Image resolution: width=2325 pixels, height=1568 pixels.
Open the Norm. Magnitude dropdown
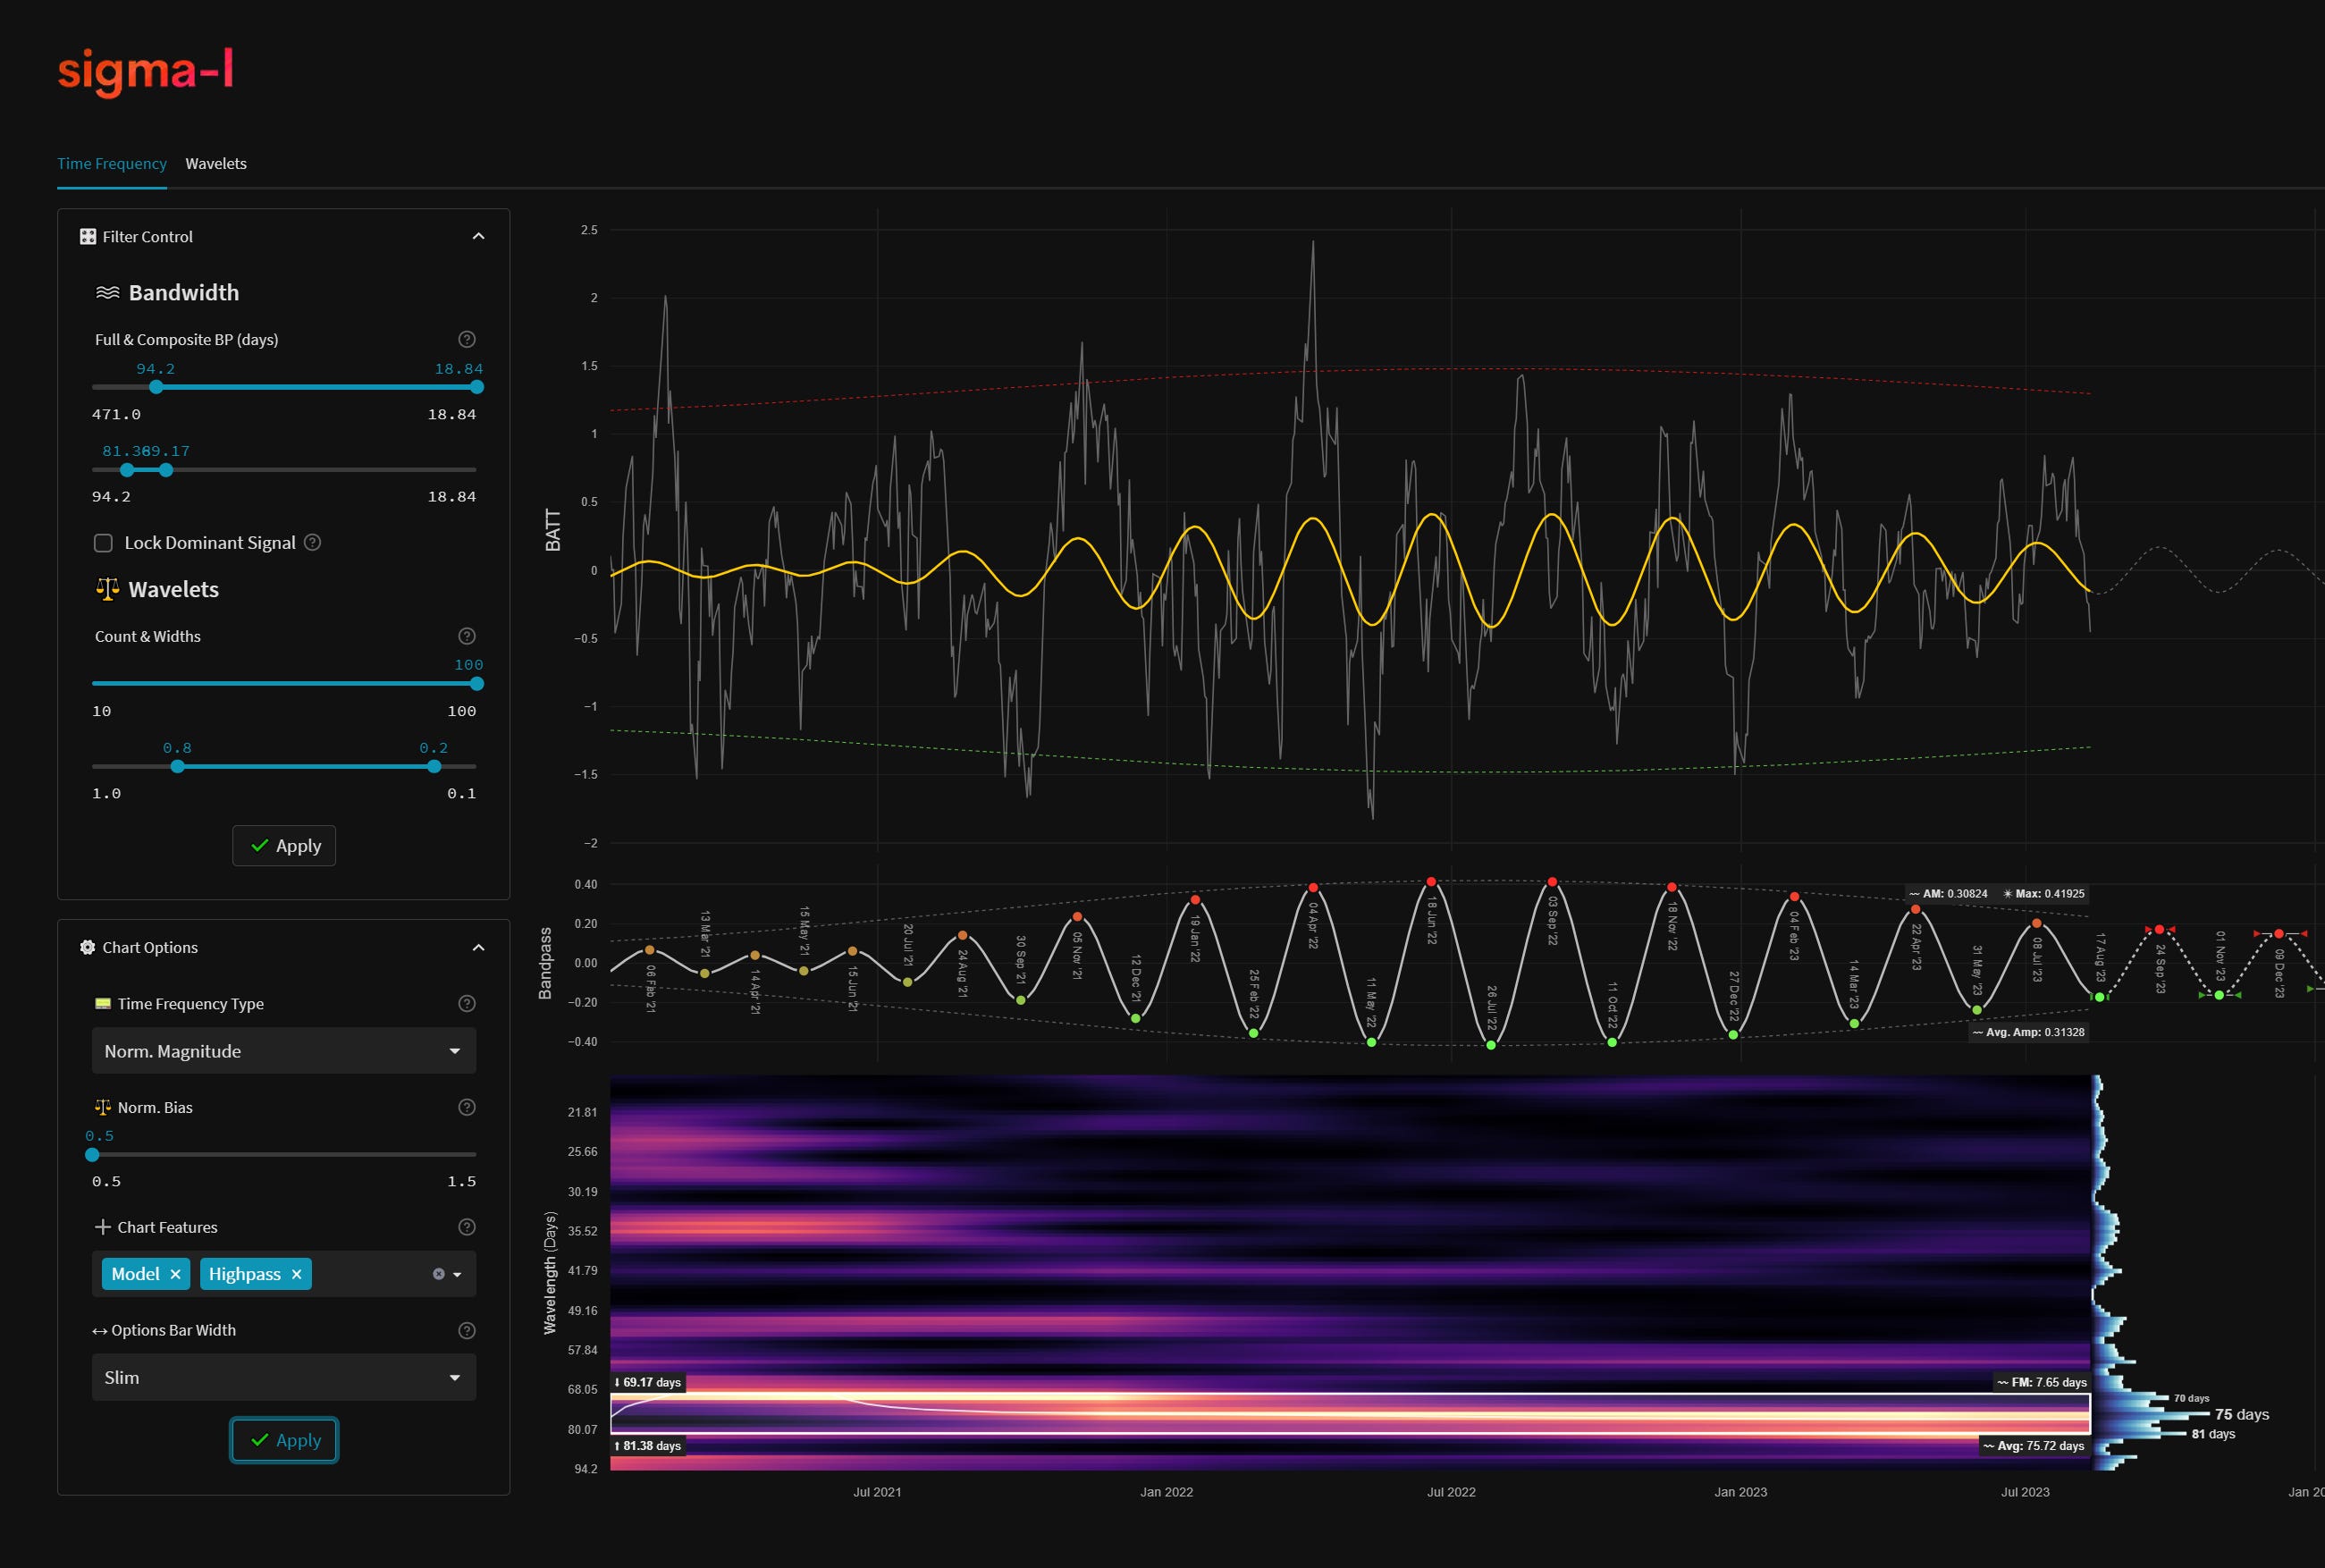[283, 1051]
